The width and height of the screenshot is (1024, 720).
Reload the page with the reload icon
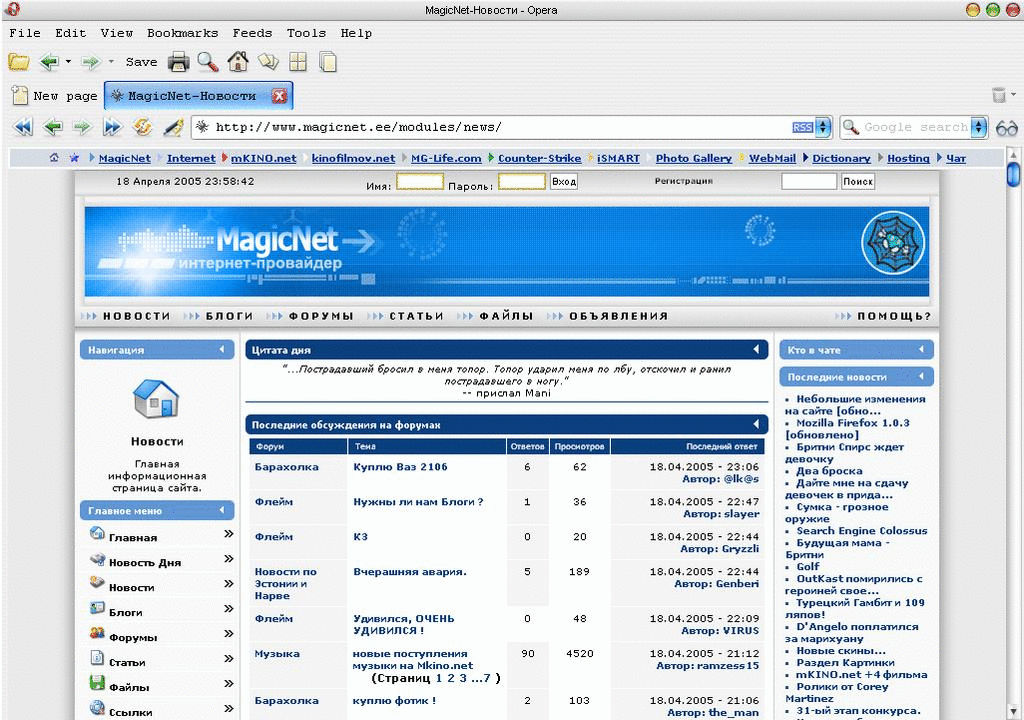[x=142, y=127]
